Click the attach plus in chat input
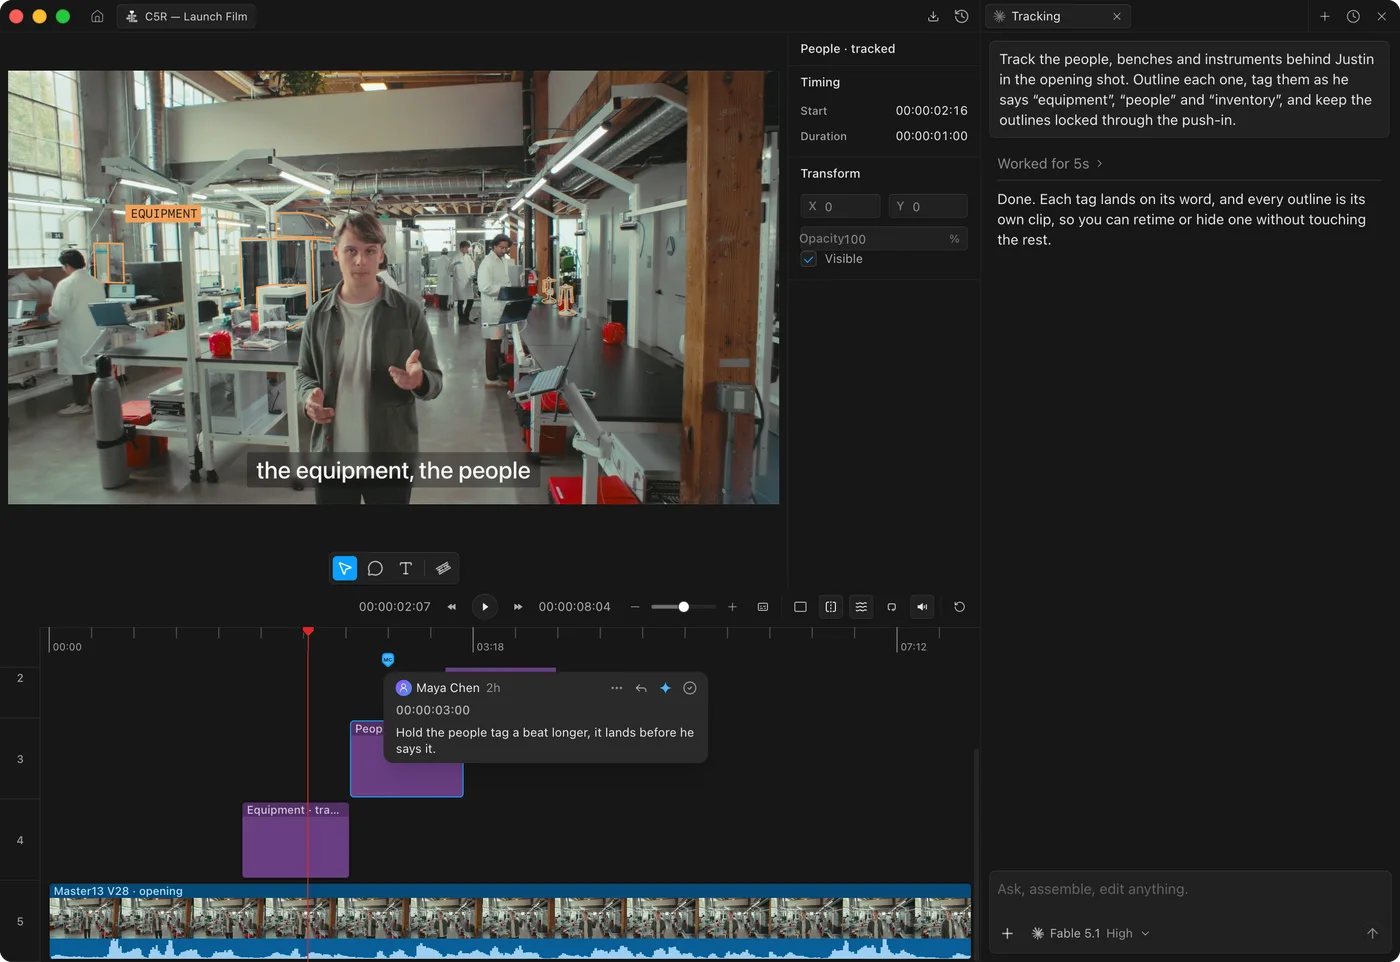This screenshot has height=962, width=1400. click(x=1007, y=933)
